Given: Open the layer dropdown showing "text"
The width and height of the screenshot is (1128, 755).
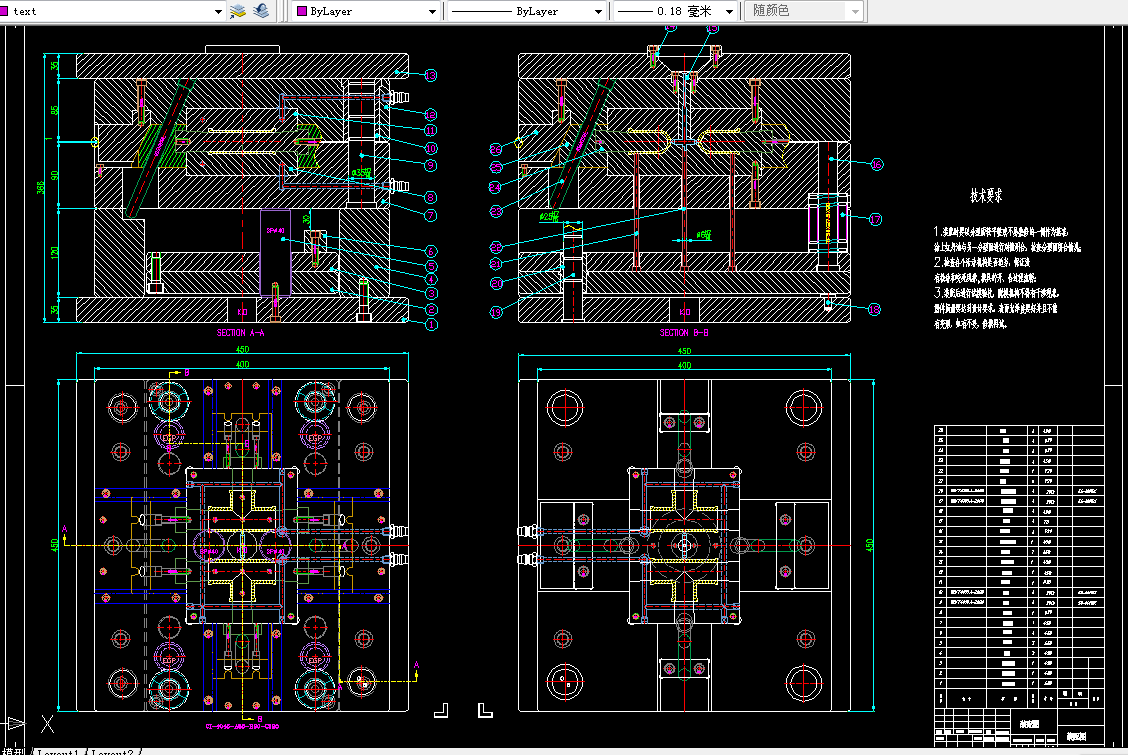Looking at the screenshot, I should click(x=112, y=11).
